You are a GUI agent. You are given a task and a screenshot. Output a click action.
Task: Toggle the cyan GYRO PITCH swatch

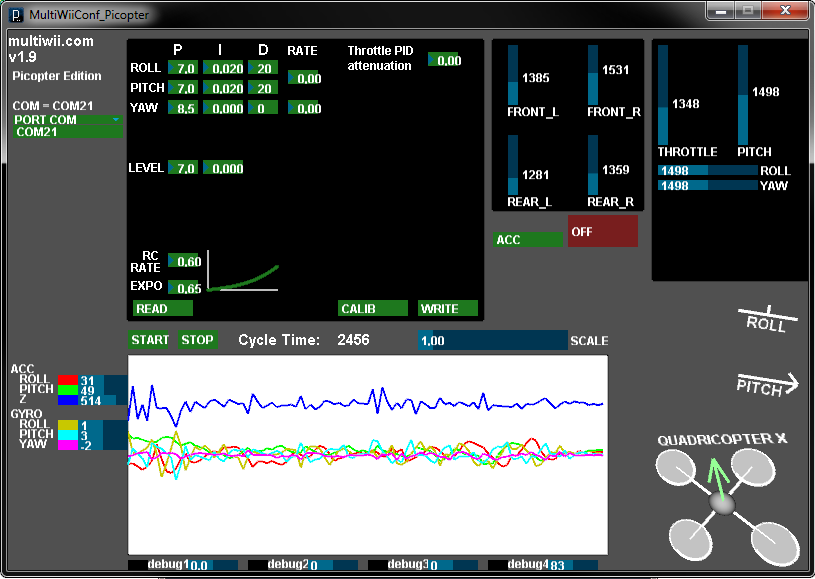pos(68,435)
